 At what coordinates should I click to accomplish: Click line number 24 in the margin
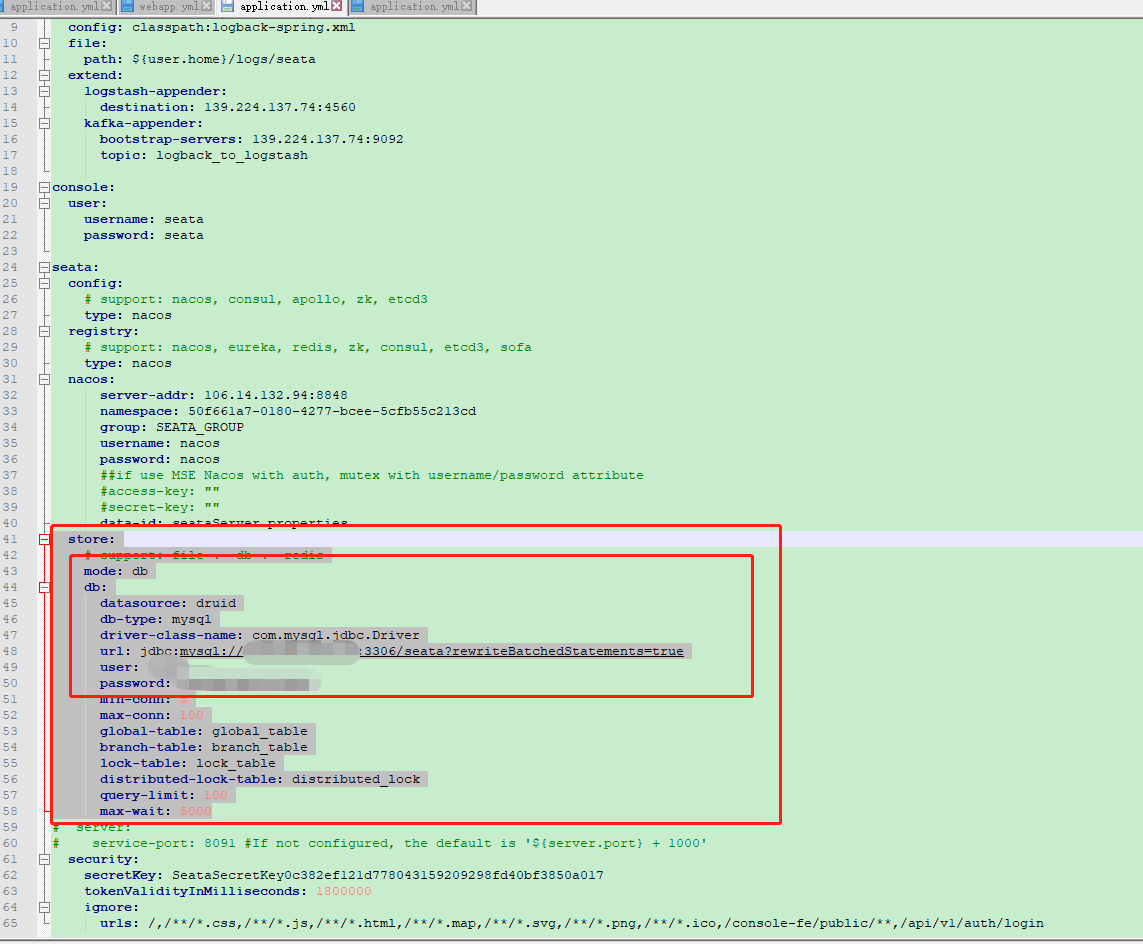10,268
